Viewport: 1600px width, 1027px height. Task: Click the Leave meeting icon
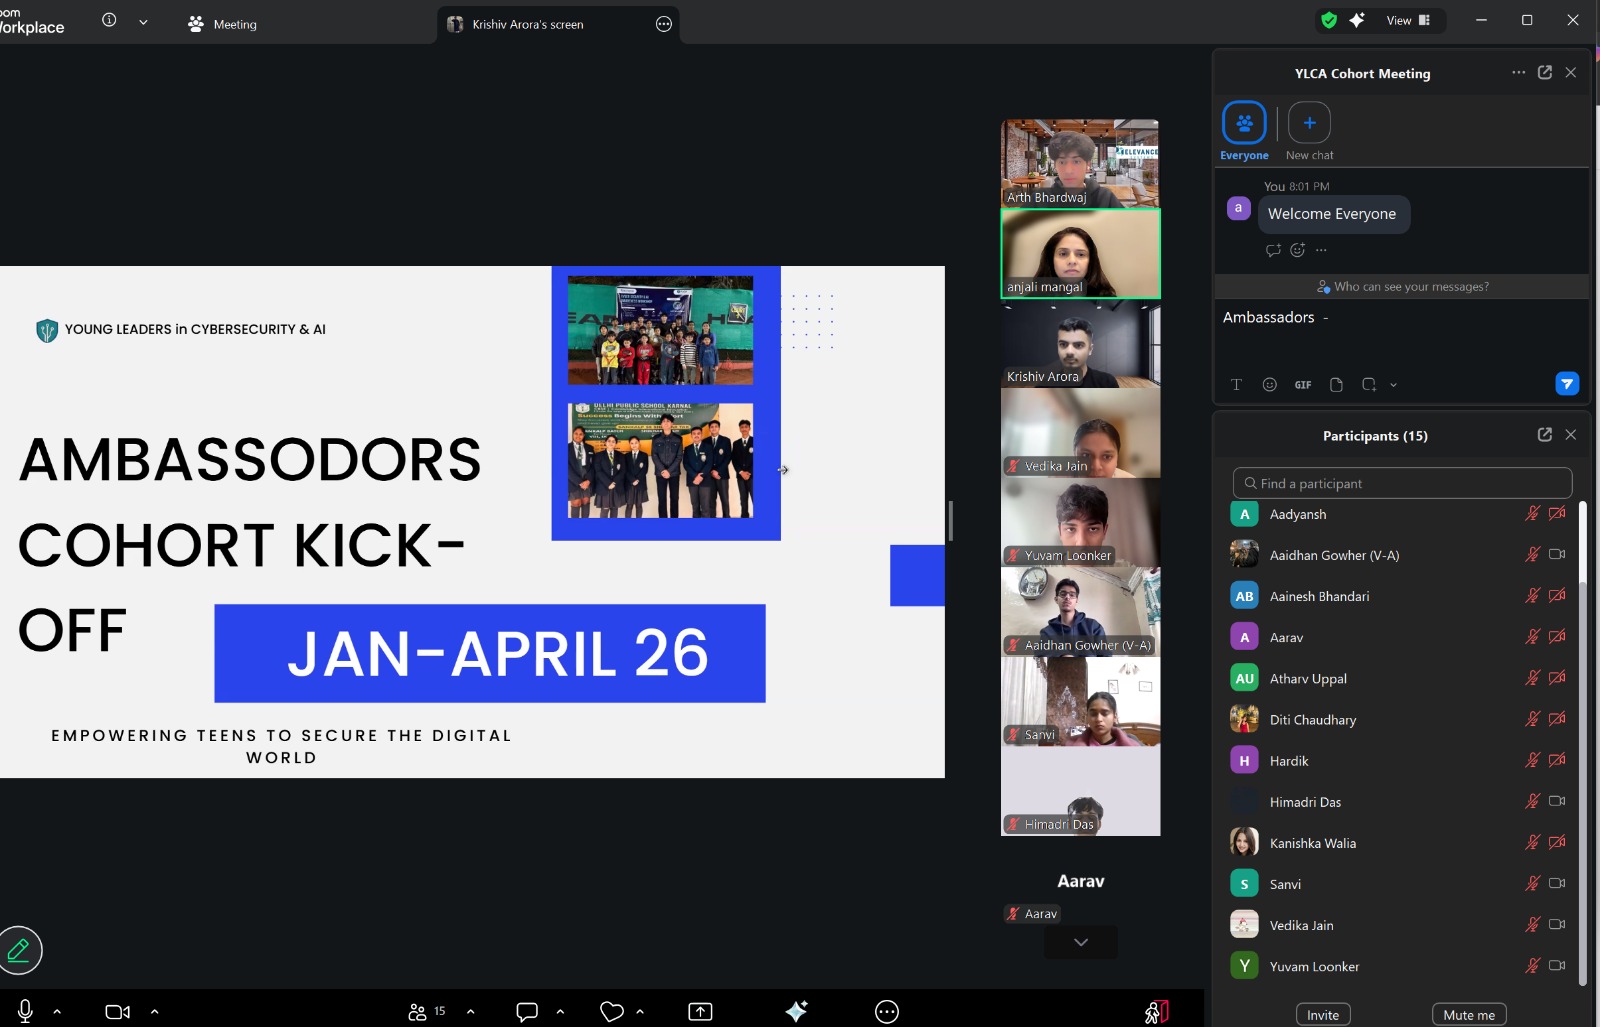pos(1156,1012)
